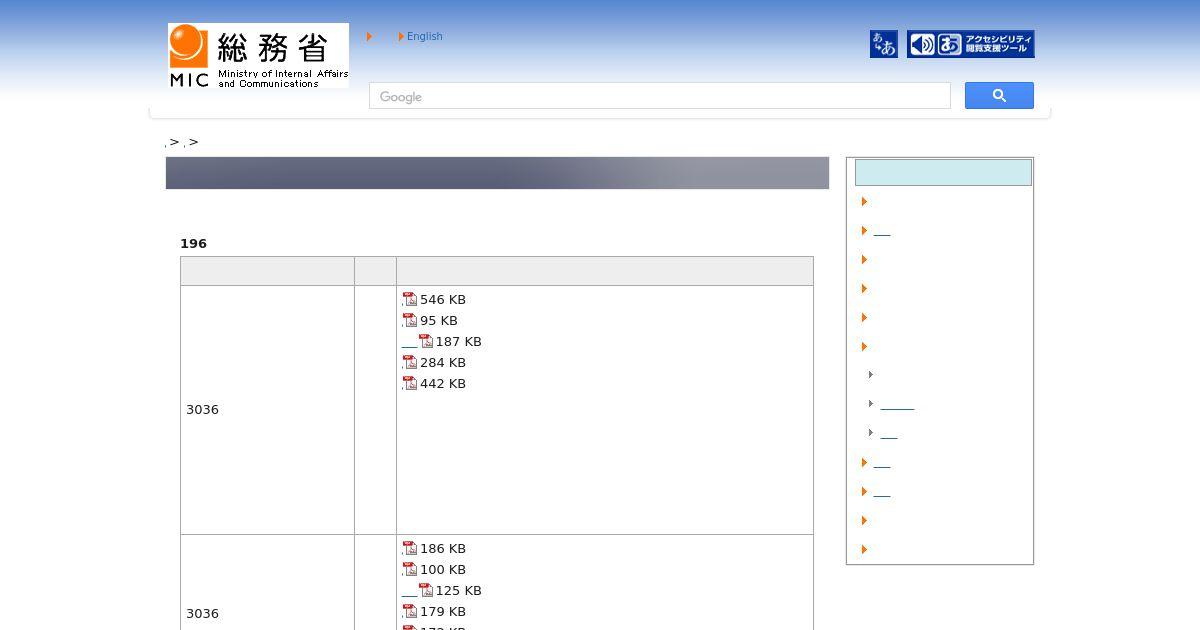Click the orange arrow beside English
This screenshot has height=630, width=1200.
coord(401,37)
